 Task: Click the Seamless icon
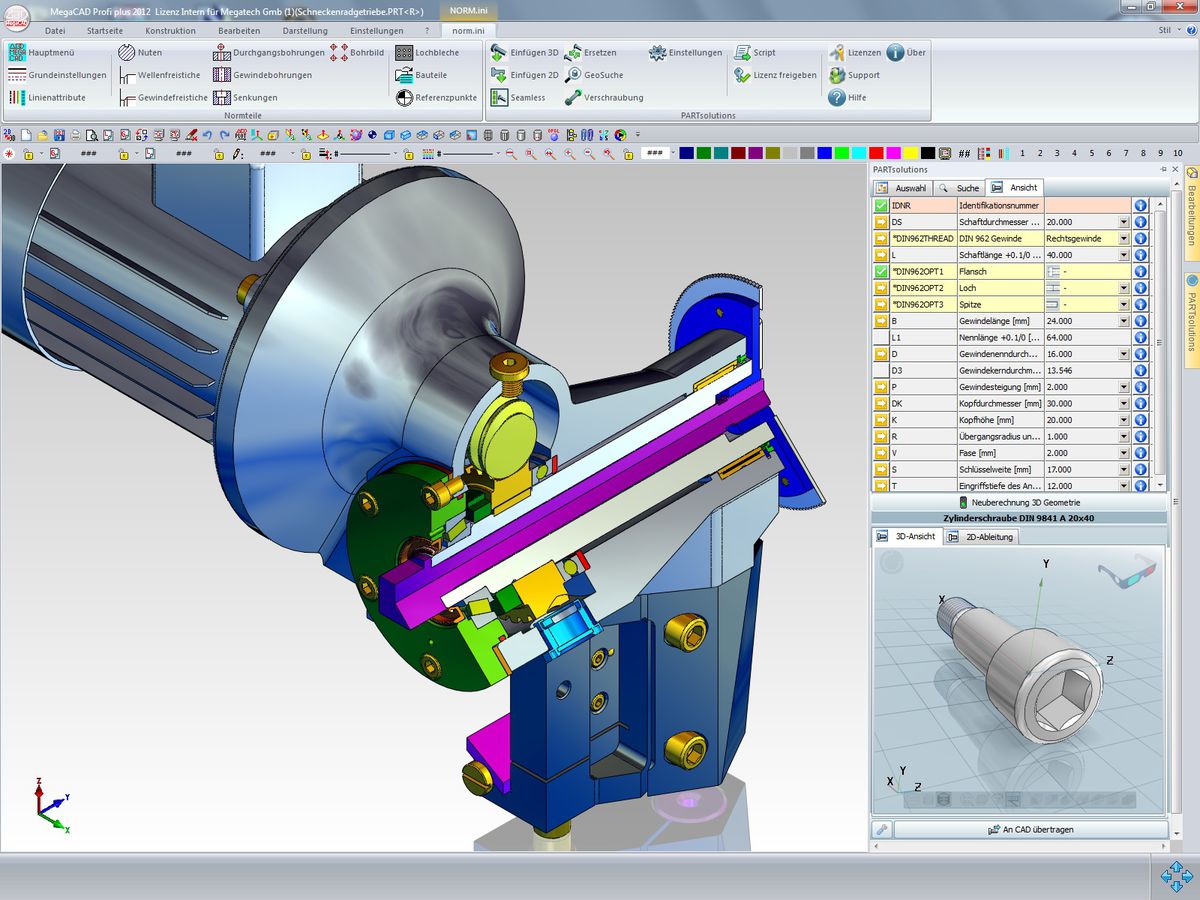click(499, 98)
